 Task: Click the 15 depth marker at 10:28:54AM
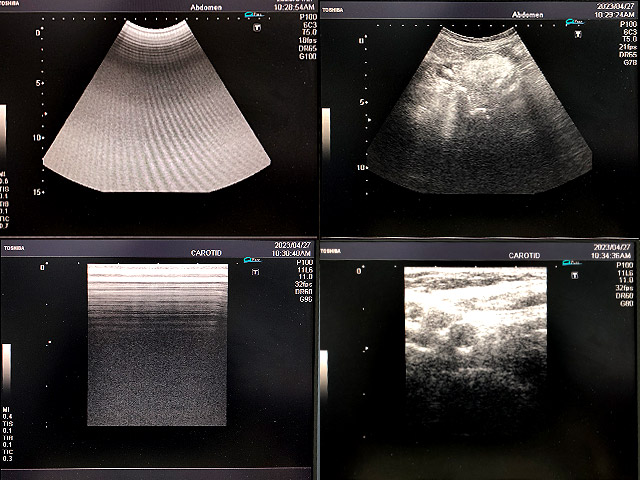coord(38,192)
